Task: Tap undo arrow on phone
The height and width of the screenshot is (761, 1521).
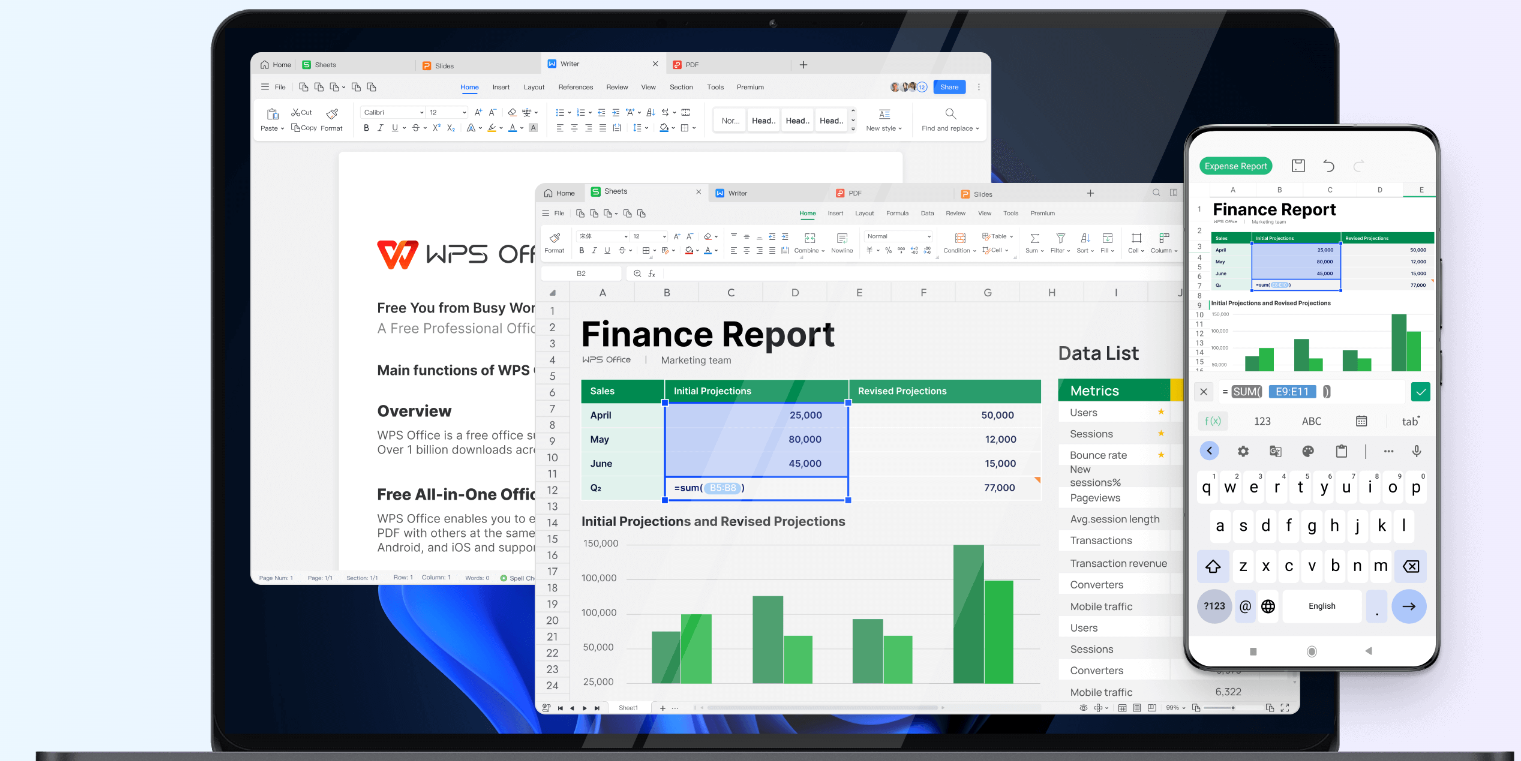Action: (x=1329, y=166)
